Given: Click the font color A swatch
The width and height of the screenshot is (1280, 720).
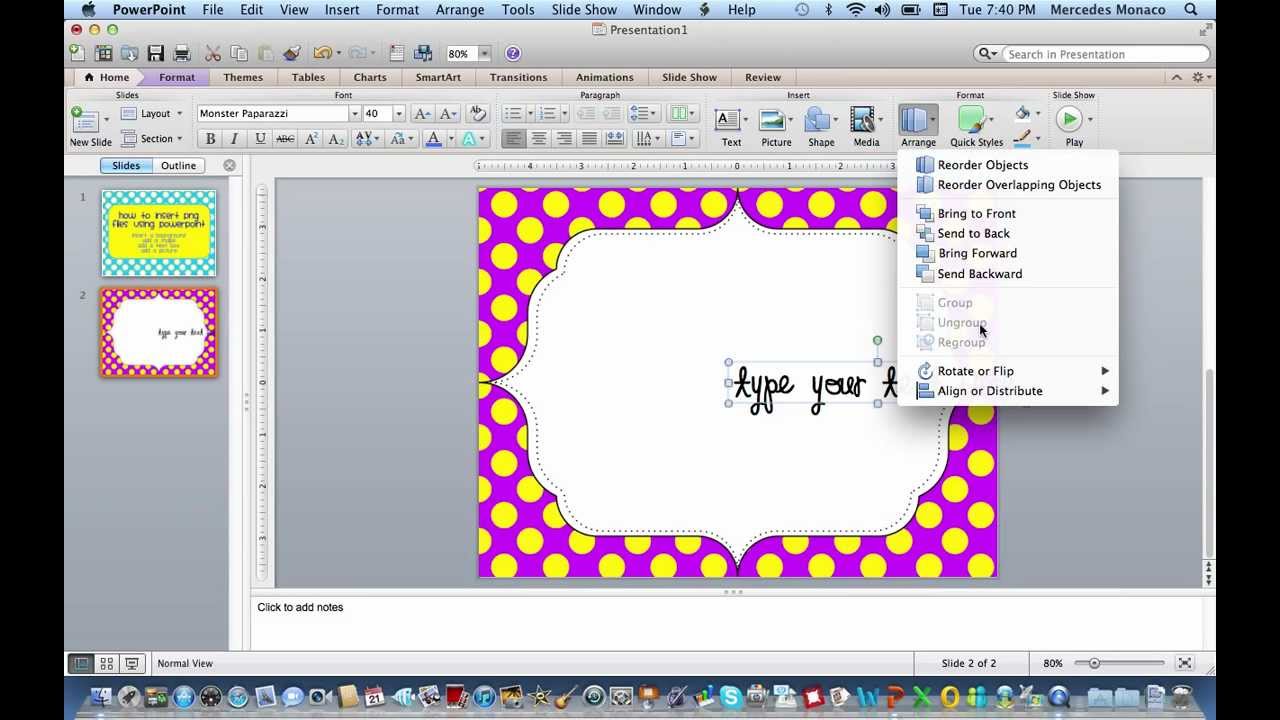Looking at the screenshot, I should click(x=432, y=139).
